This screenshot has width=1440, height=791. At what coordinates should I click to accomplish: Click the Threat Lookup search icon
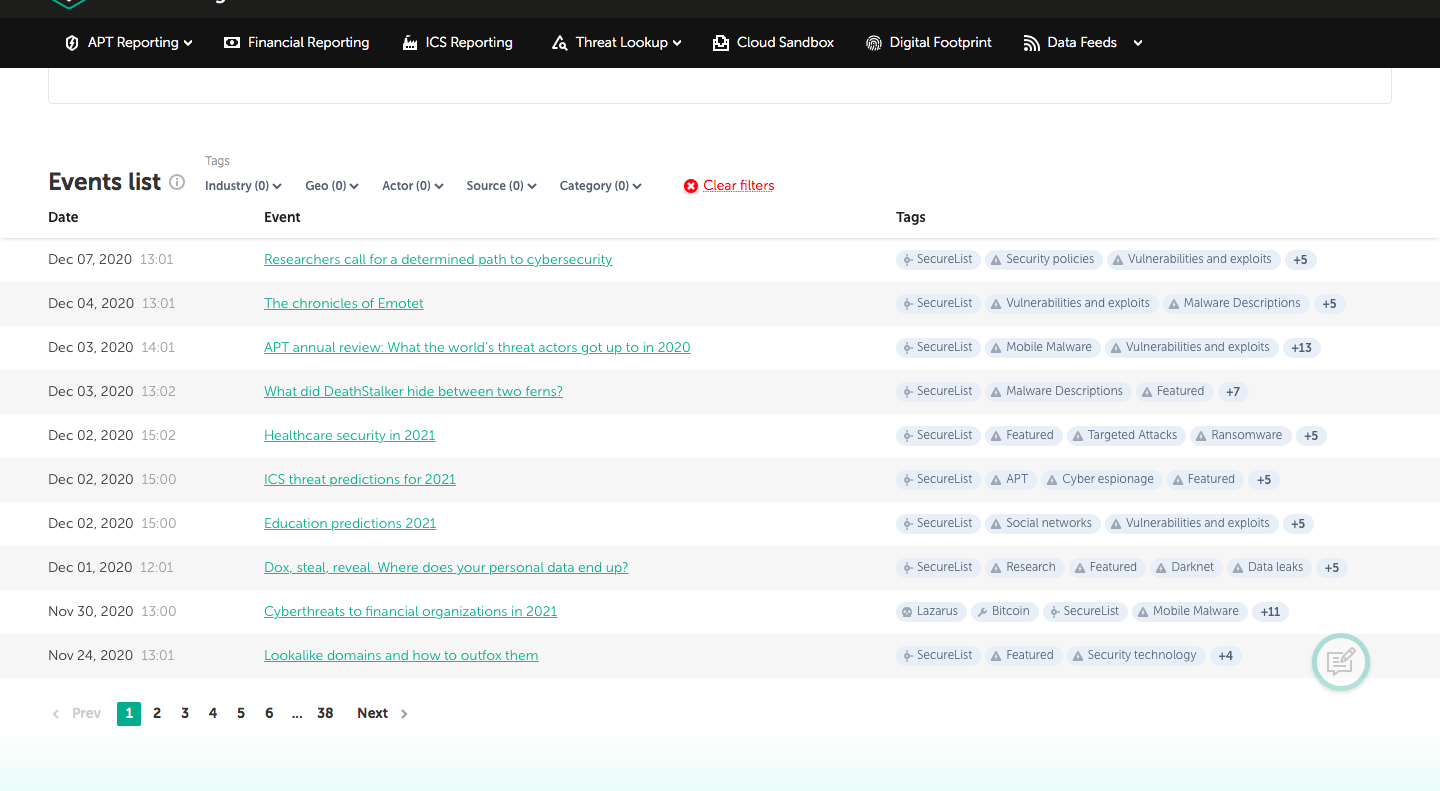tap(560, 43)
